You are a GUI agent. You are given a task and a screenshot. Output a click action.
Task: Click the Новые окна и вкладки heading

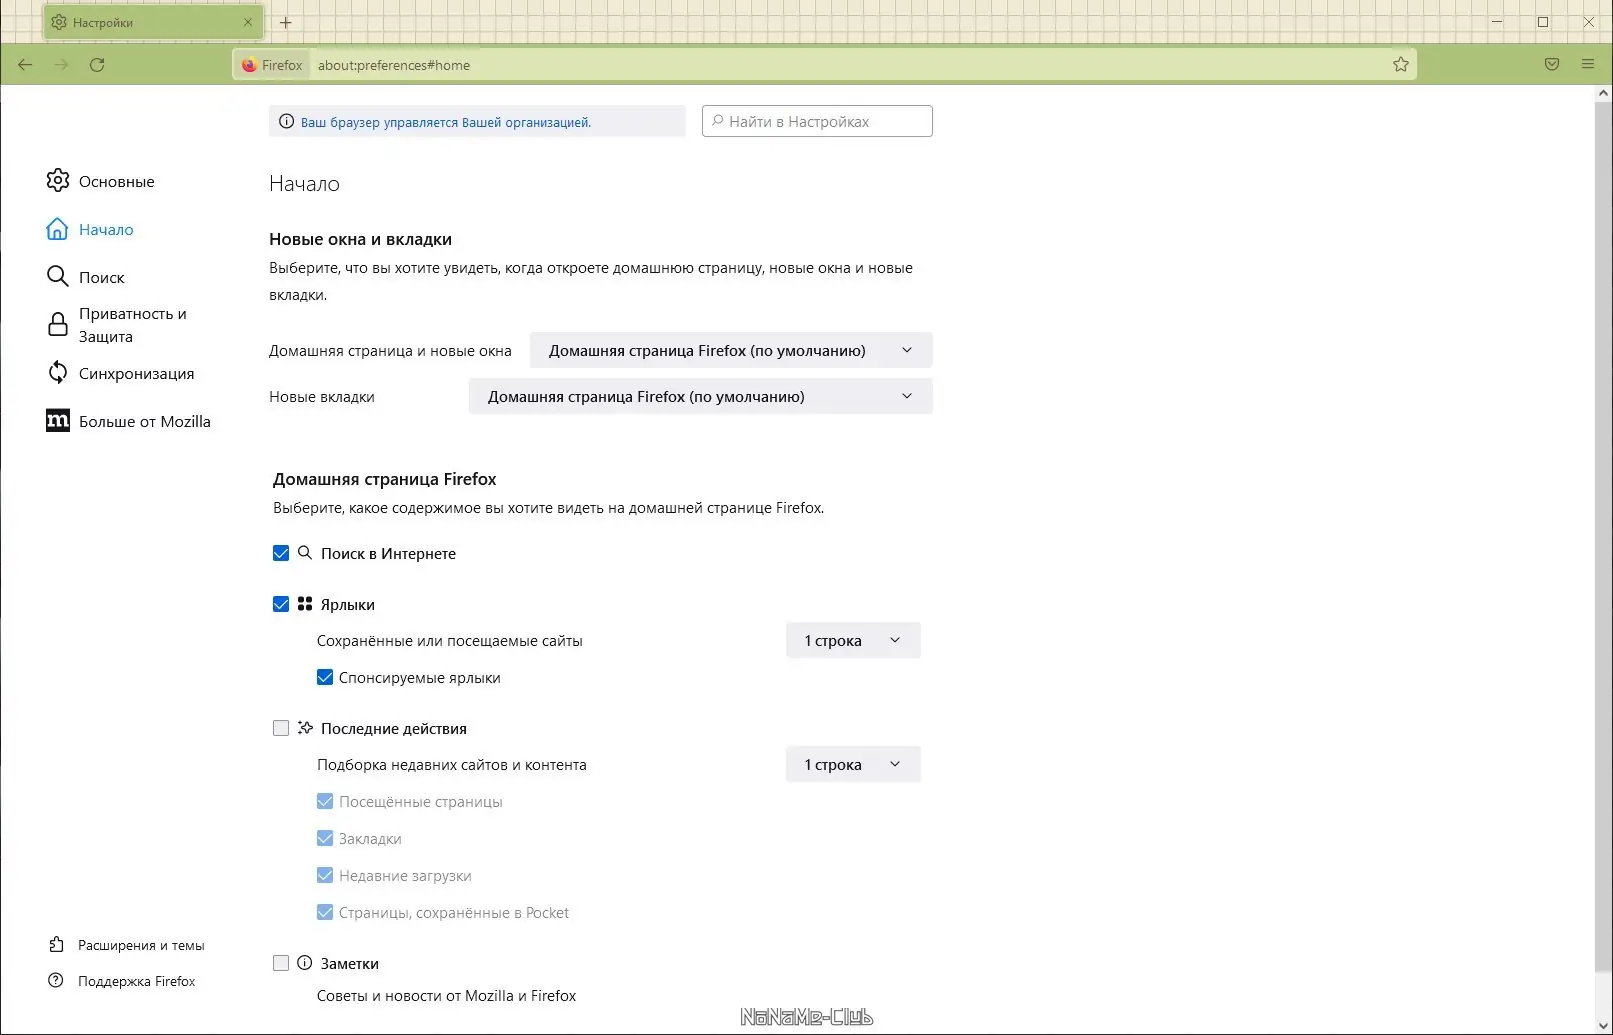[360, 239]
